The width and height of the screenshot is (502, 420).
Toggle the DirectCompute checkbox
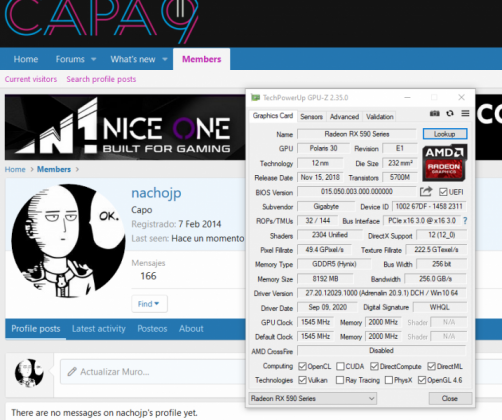(x=374, y=366)
